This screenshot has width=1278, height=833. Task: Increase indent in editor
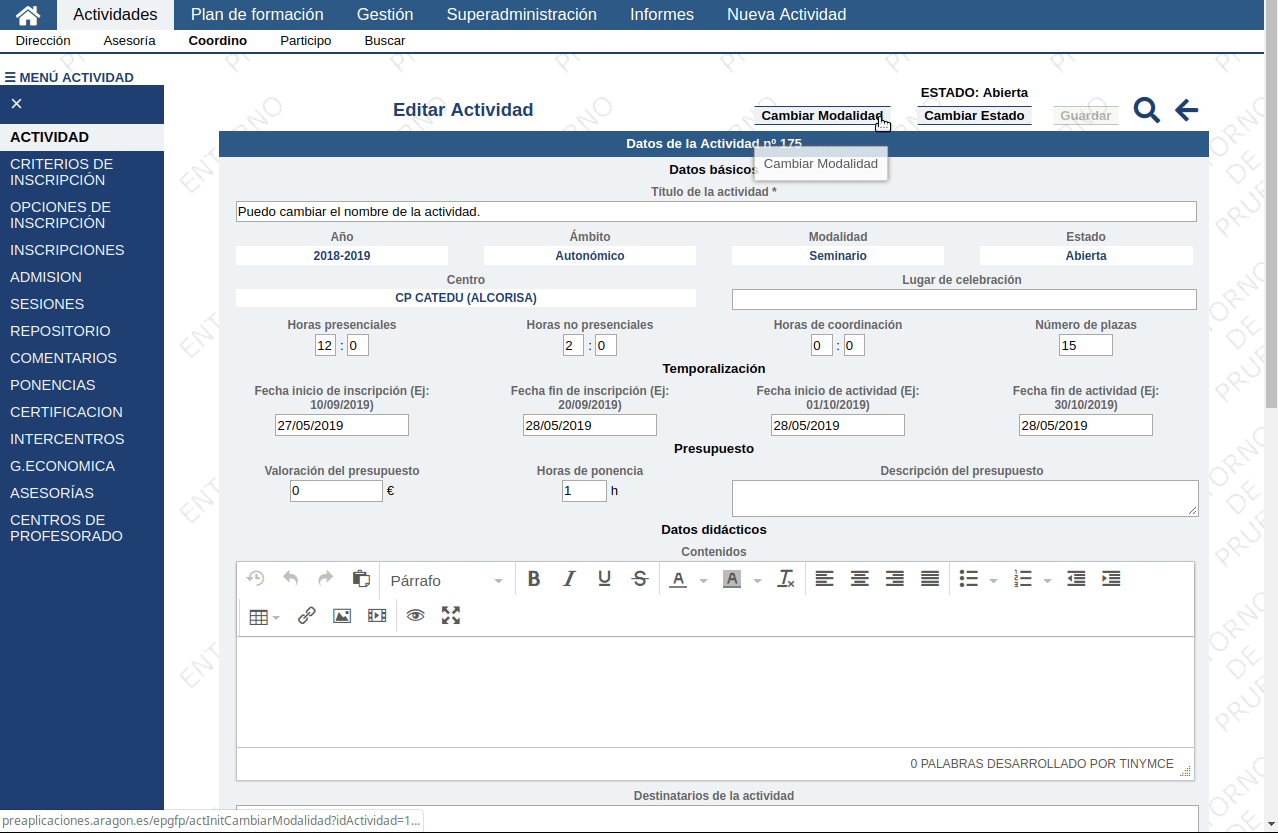click(1111, 579)
